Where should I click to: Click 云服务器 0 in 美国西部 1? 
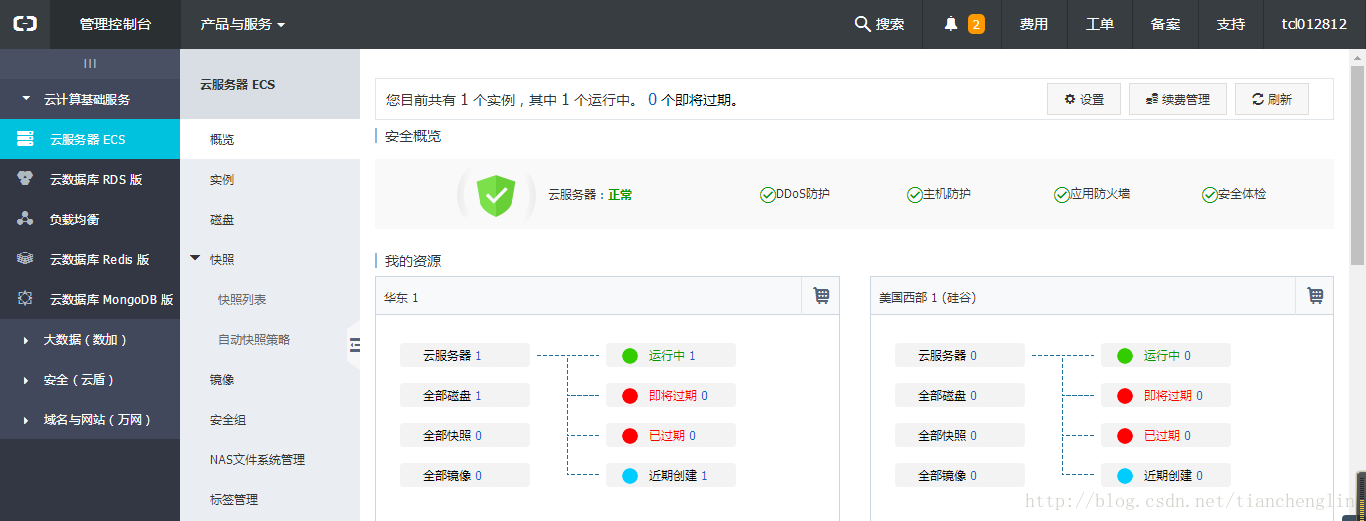coord(960,355)
